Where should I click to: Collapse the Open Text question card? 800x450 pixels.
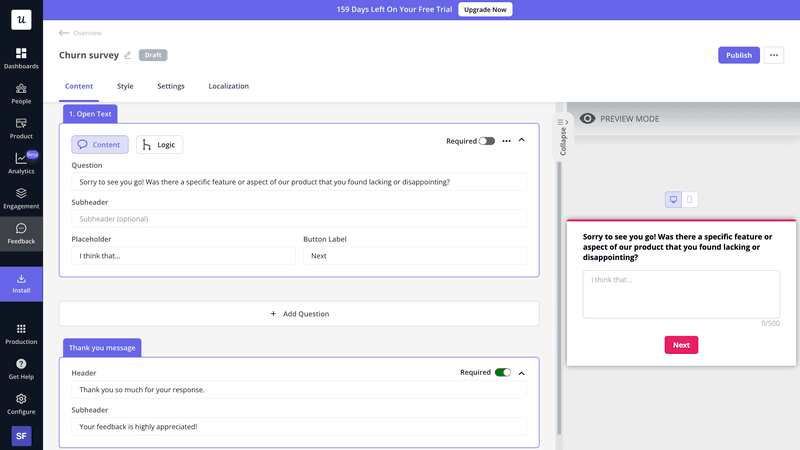pyautogui.click(x=521, y=141)
